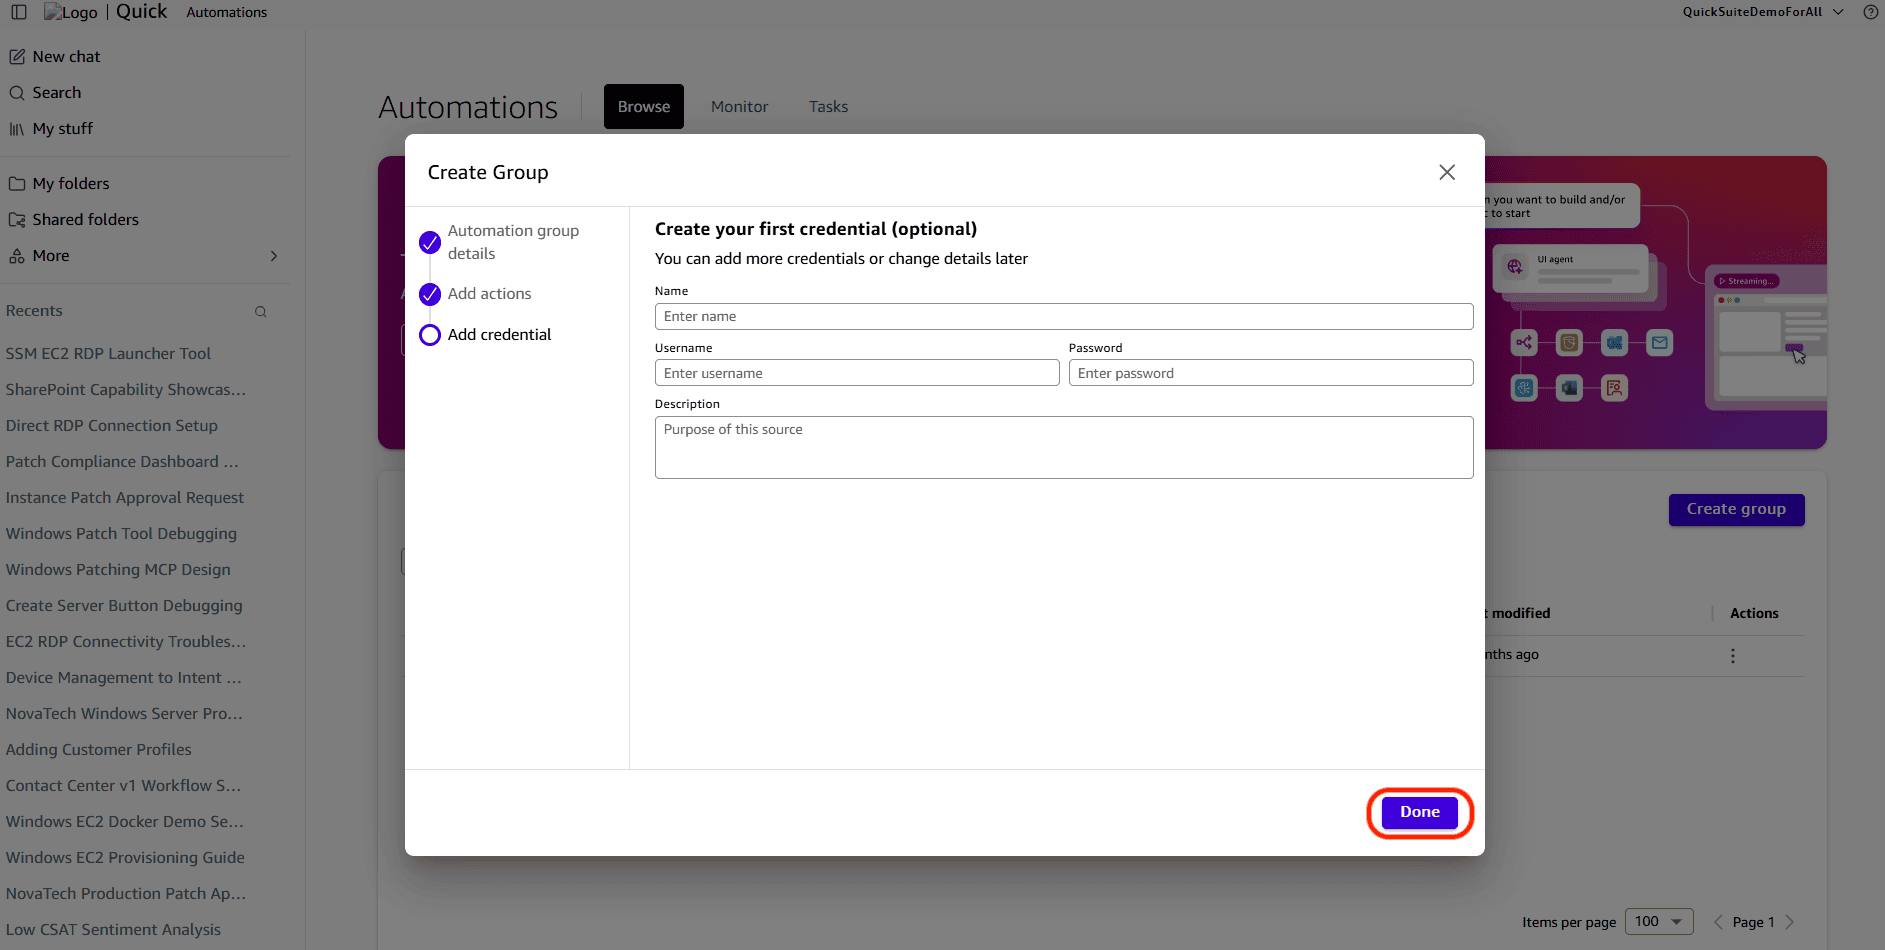Open SSM EC2 RDP Launcher Tool chat
The width and height of the screenshot is (1885, 950).
pyautogui.click(x=108, y=354)
